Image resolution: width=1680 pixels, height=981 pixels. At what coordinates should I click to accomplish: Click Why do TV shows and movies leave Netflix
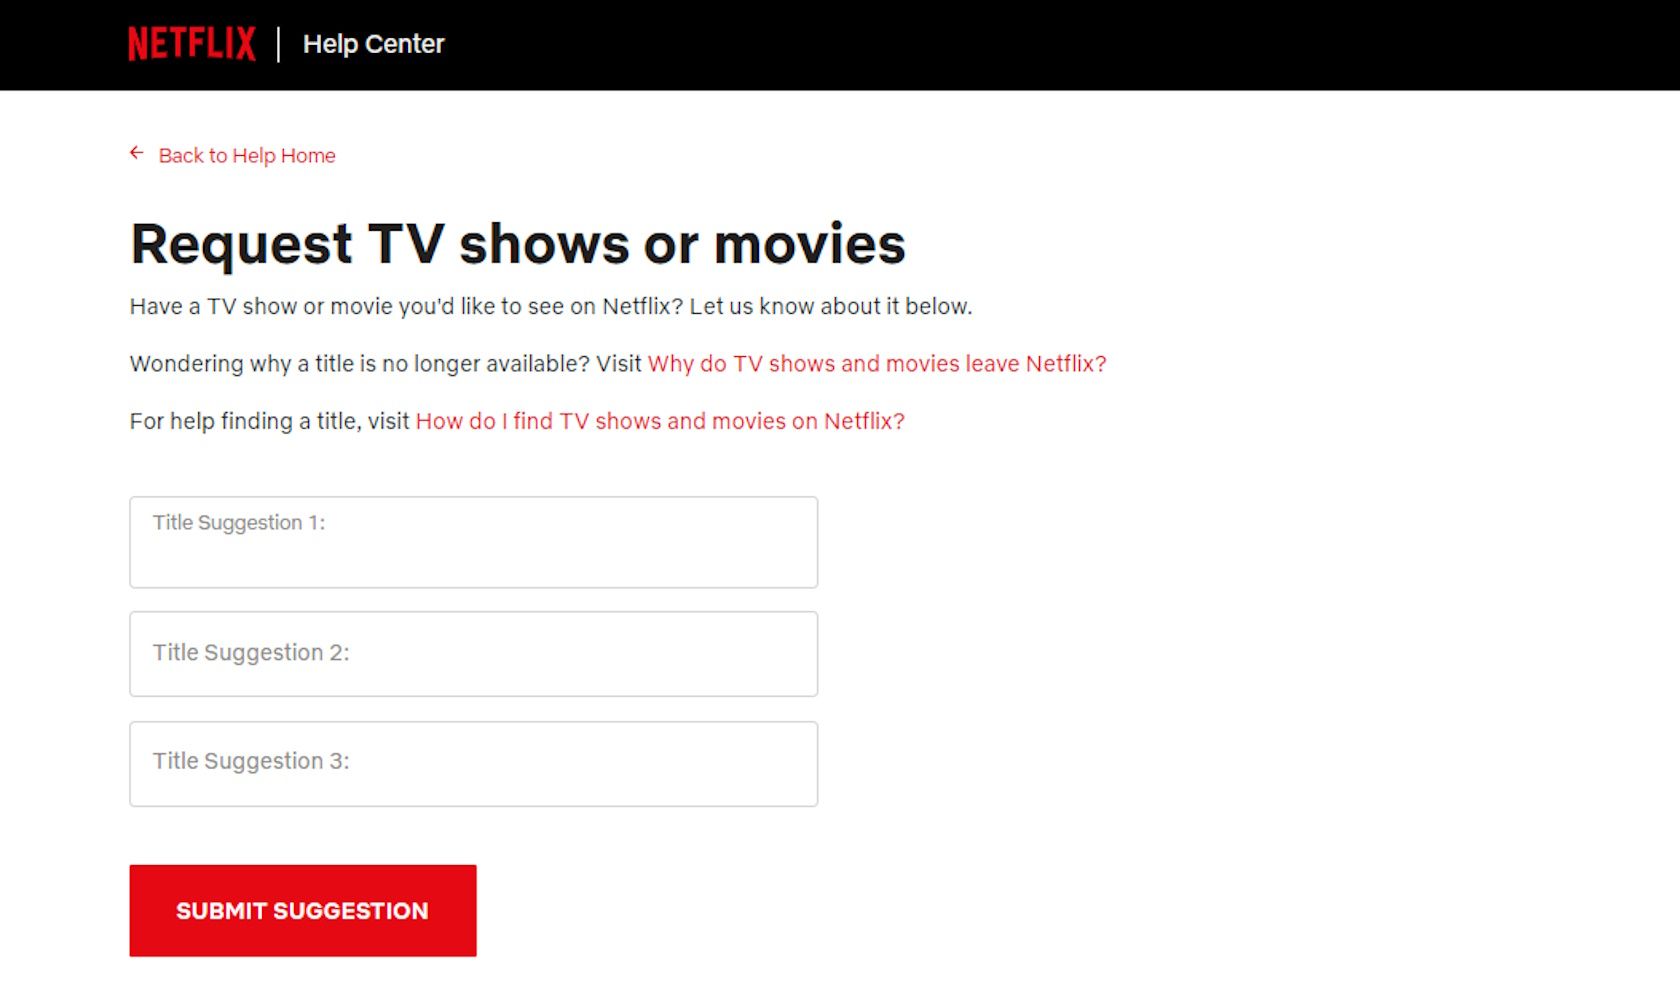pyautogui.click(x=877, y=364)
